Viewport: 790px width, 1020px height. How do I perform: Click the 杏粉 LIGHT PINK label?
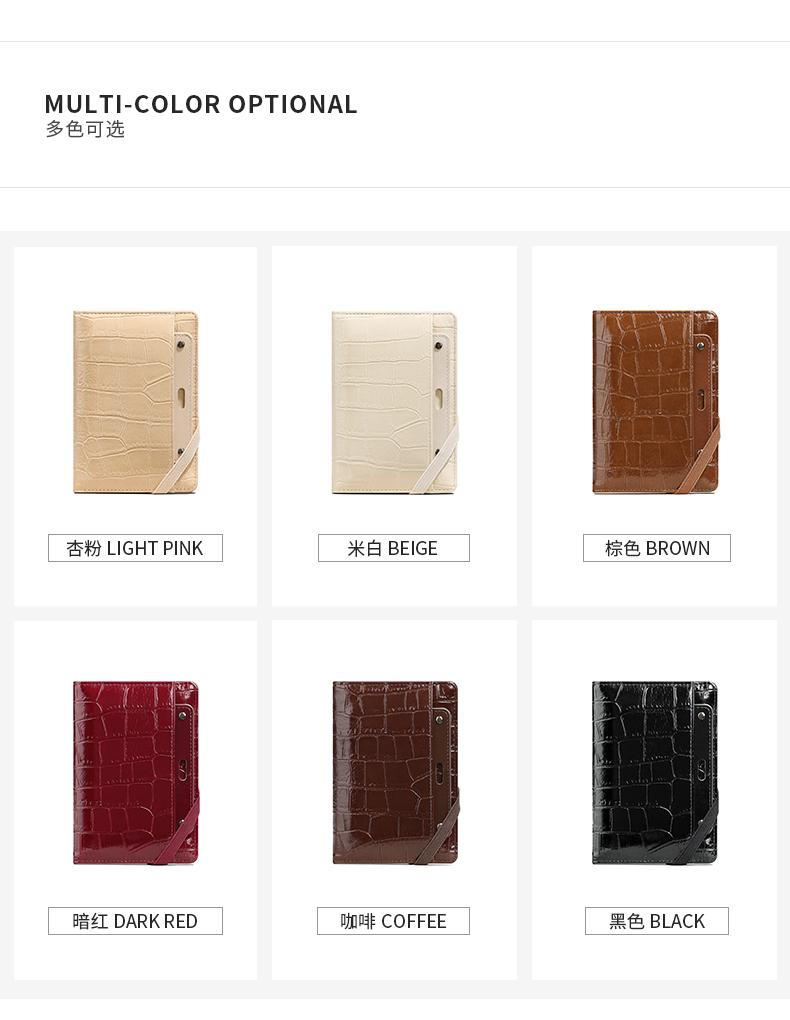pos(135,548)
